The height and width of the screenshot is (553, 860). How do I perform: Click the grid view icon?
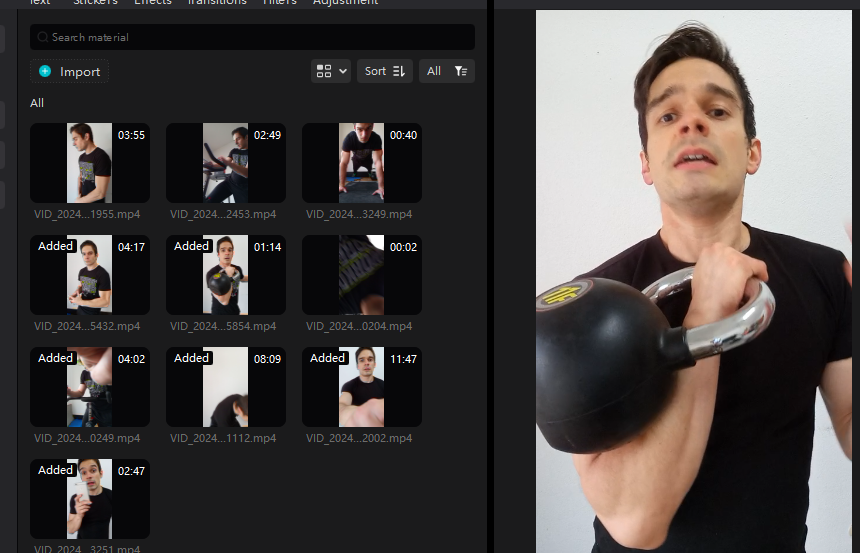tap(324, 71)
